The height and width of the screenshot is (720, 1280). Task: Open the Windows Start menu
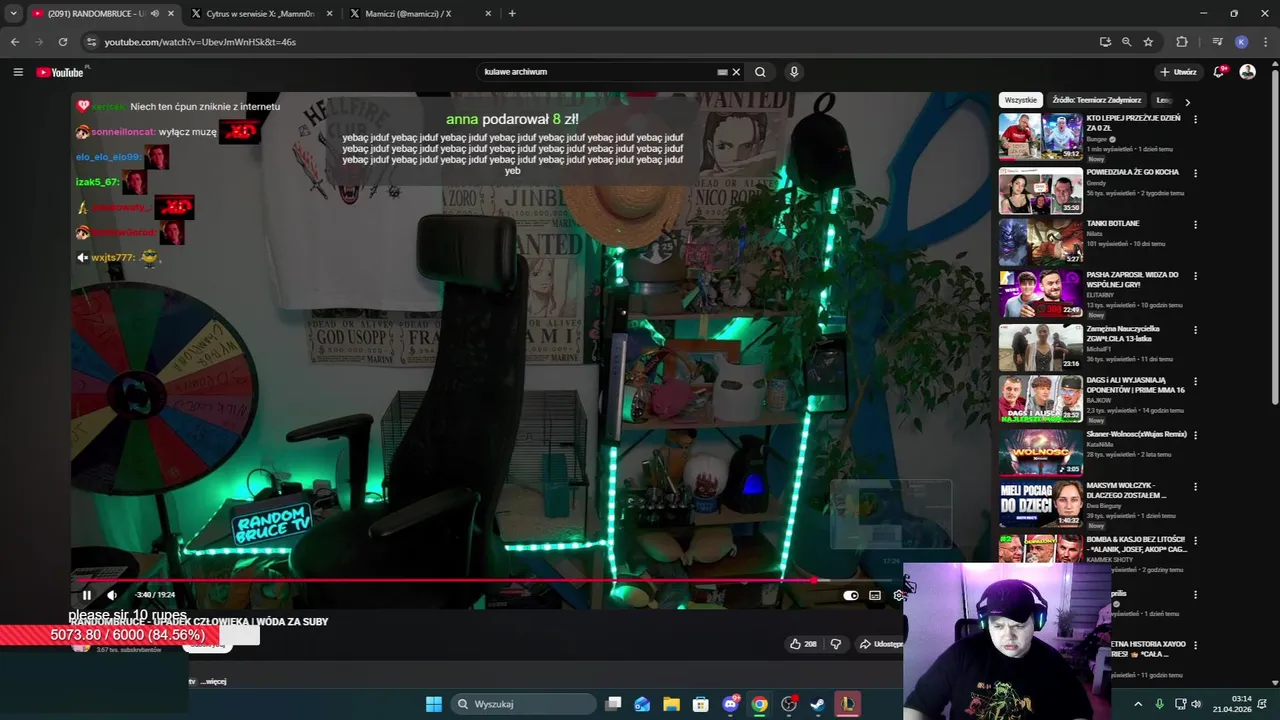pos(434,704)
